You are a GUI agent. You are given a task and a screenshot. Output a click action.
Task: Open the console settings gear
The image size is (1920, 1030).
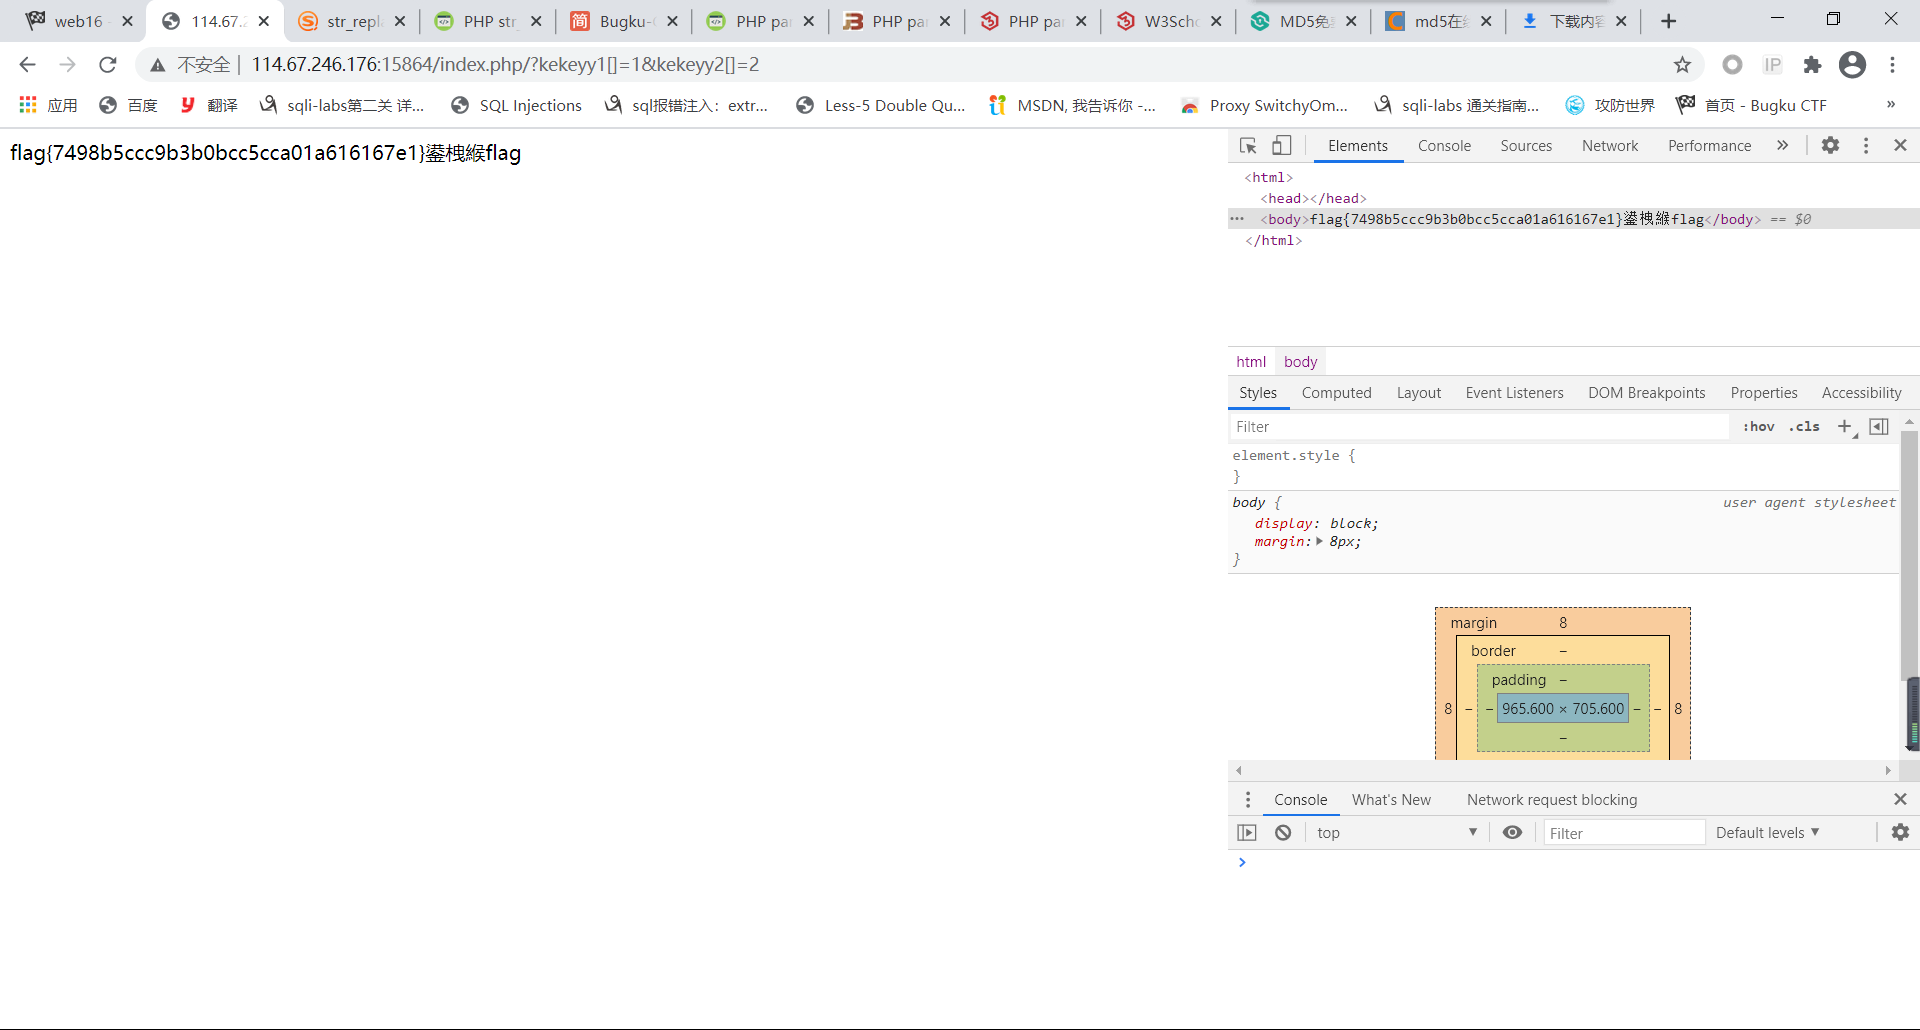coord(1900,833)
